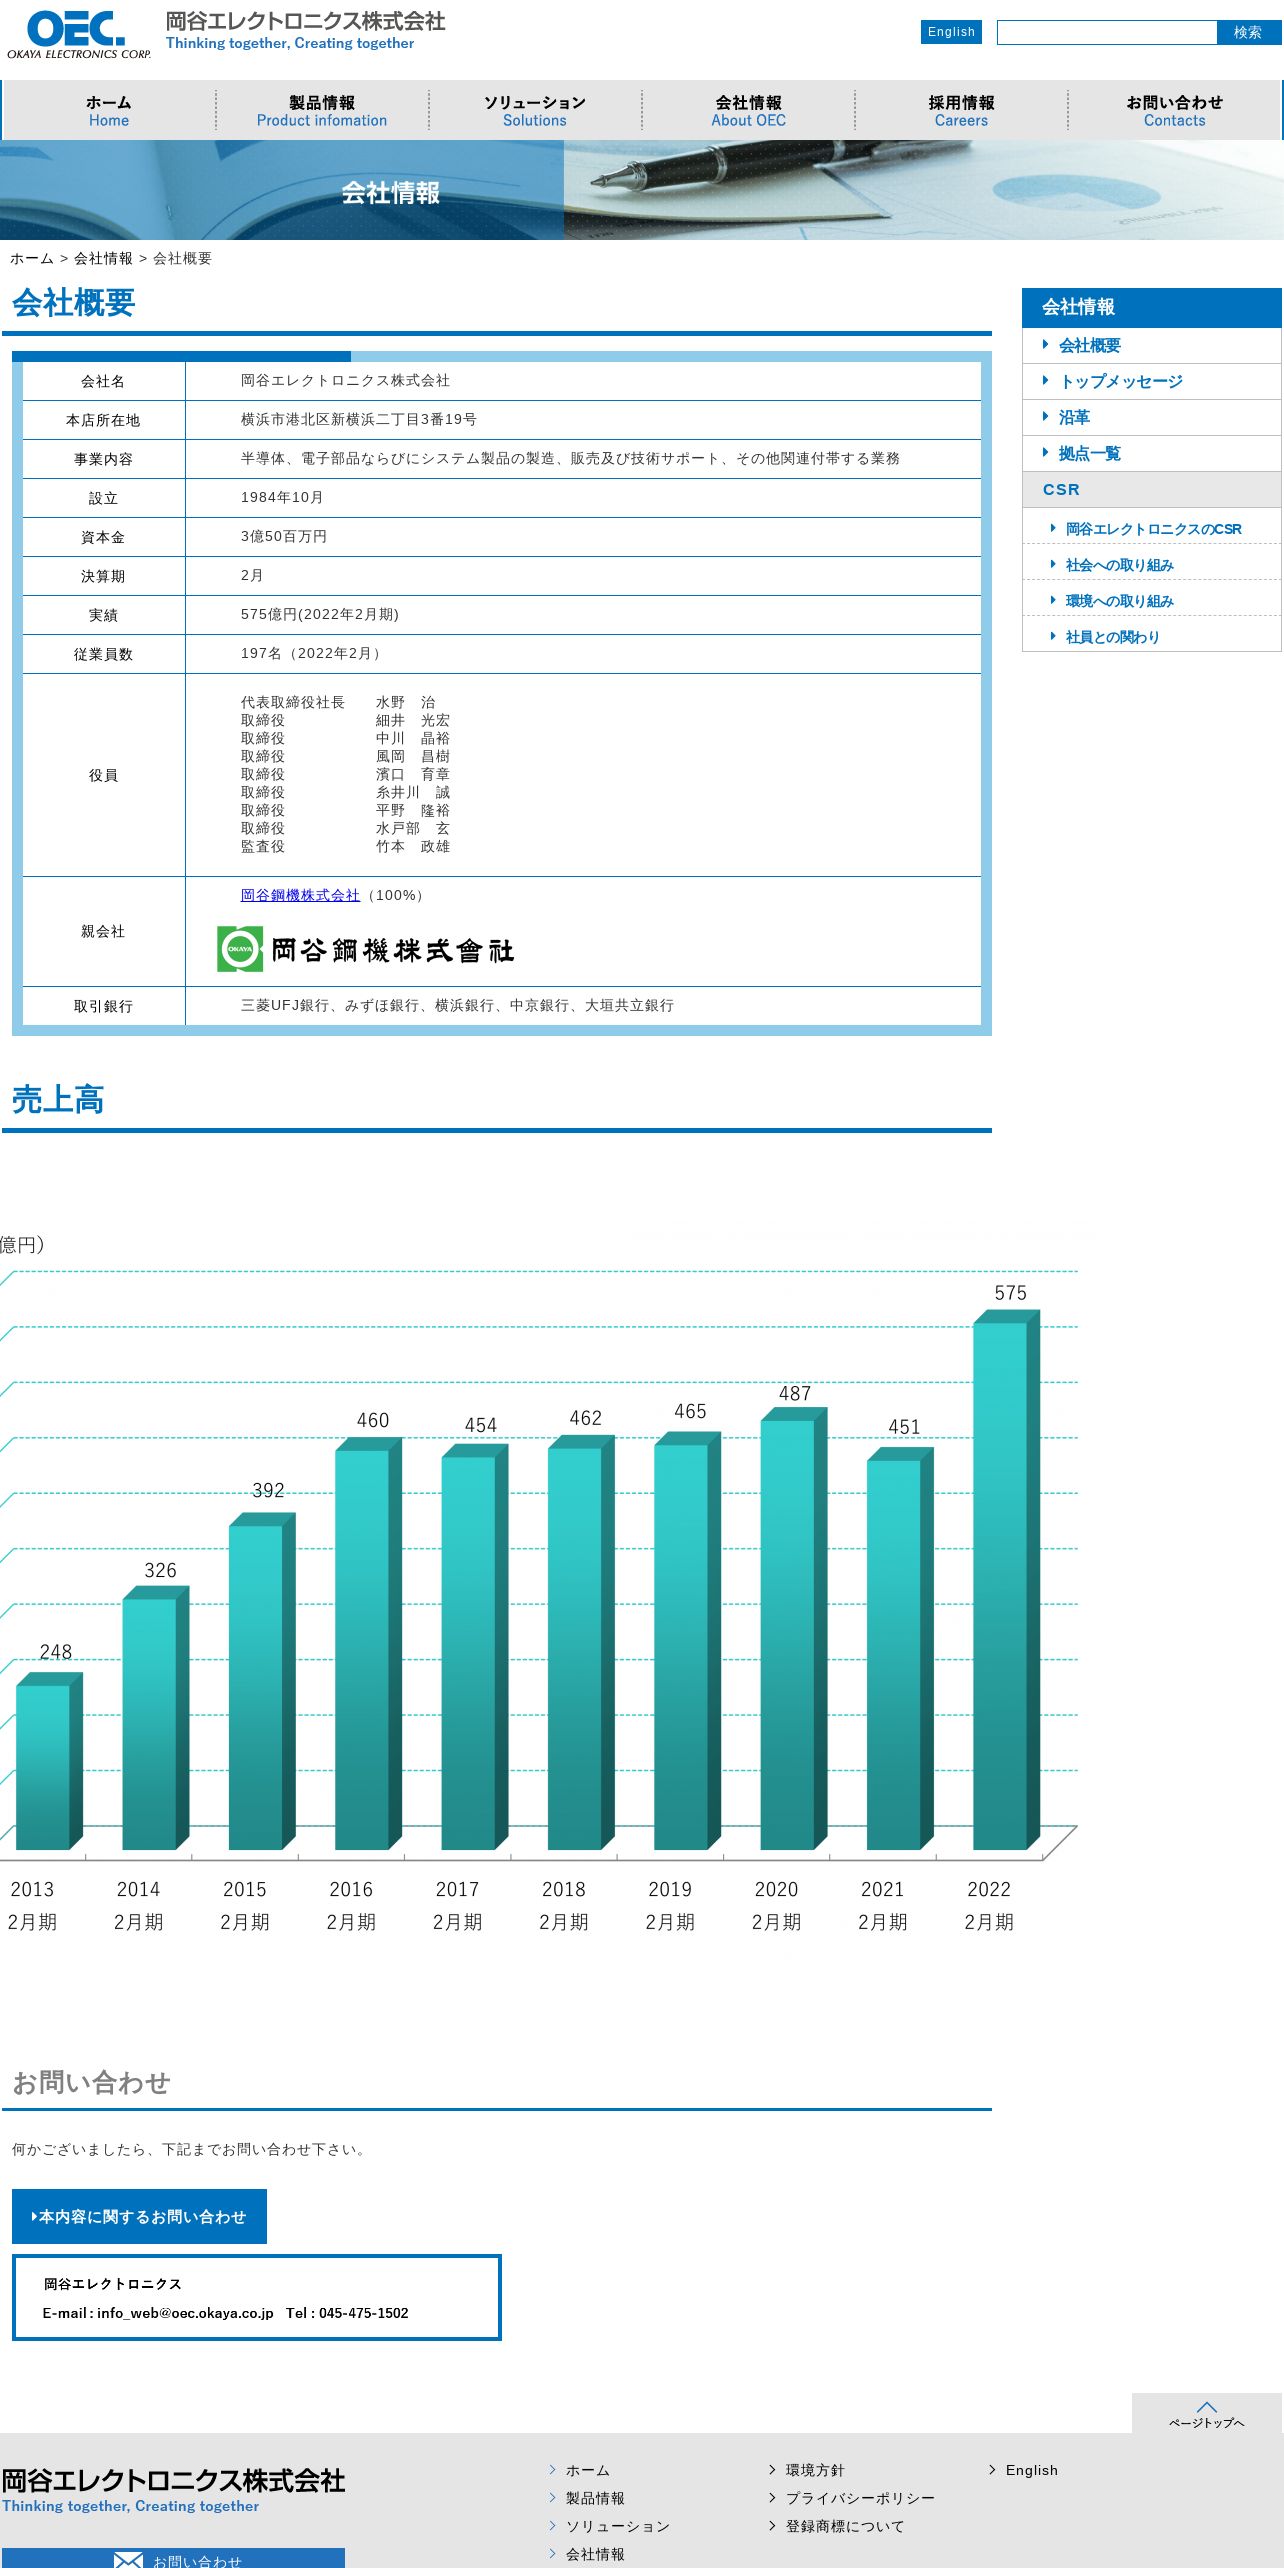Open the 製品情報 Product information menu
Image resolution: width=1284 pixels, height=2568 pixels.
(322, 110)
